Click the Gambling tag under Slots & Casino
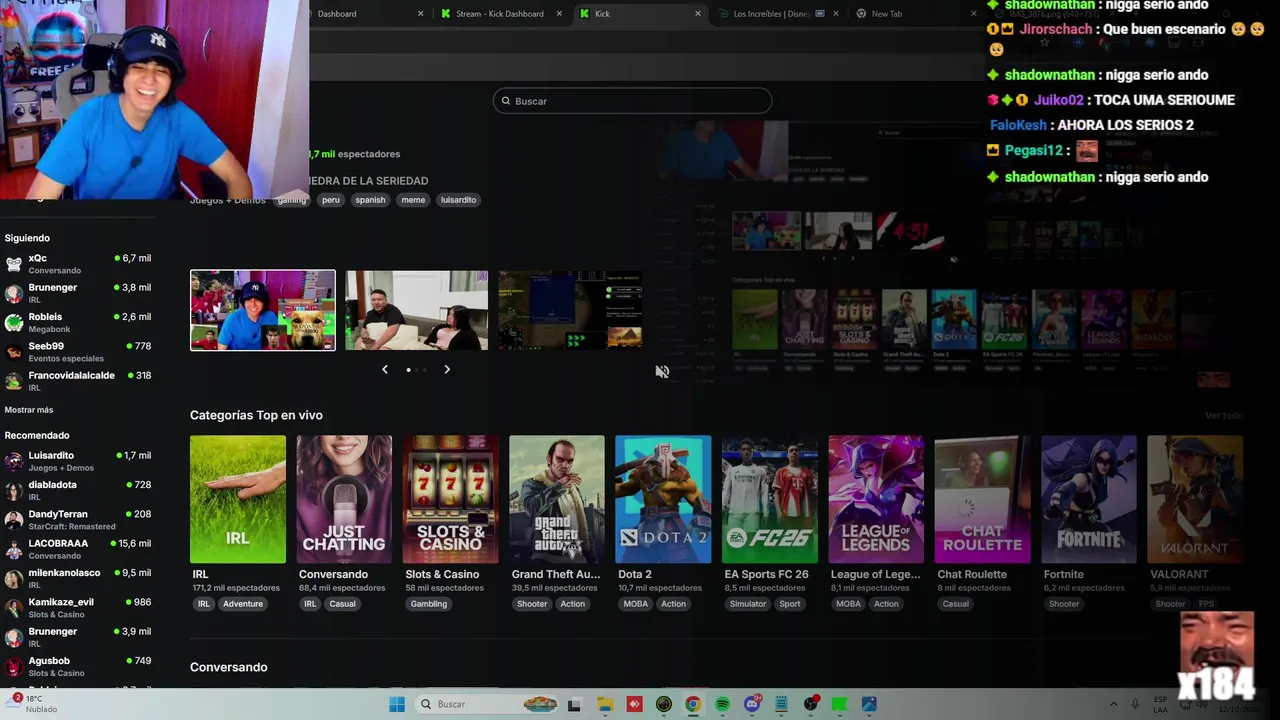The image size is (1280, 720). [429, 604]
